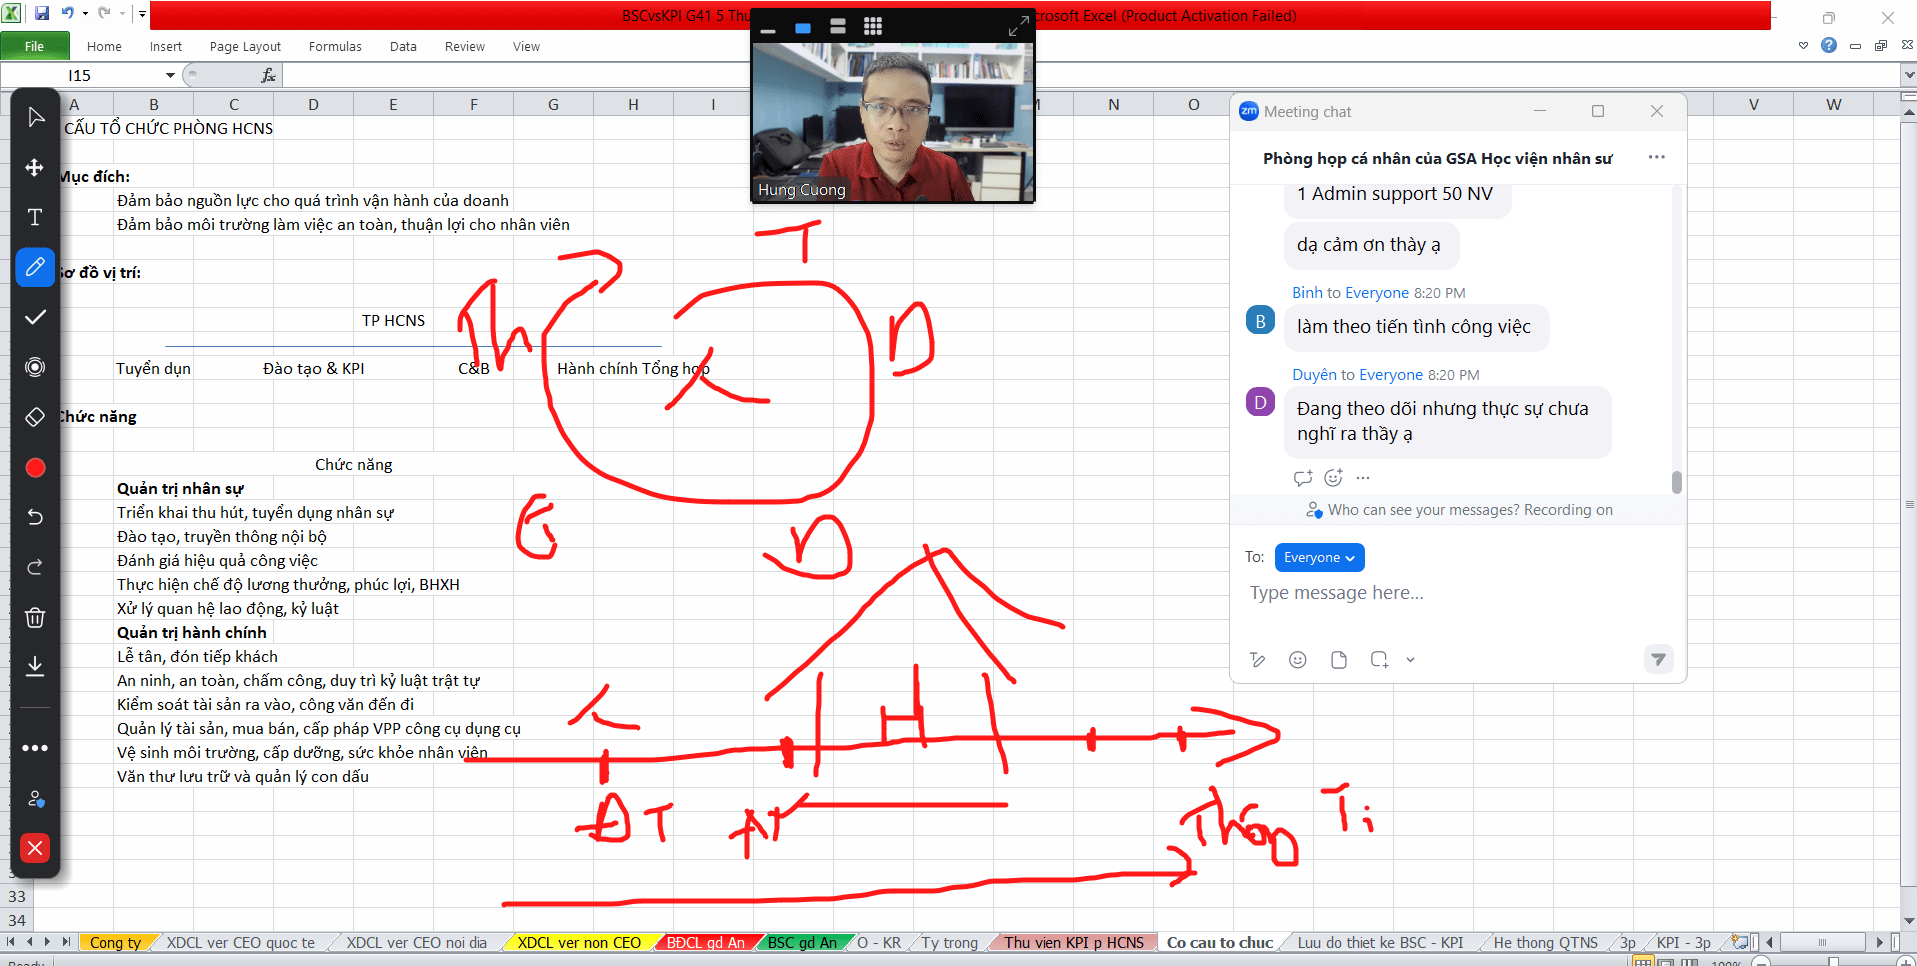Open emoji picker in chat toolbar

1297,660
